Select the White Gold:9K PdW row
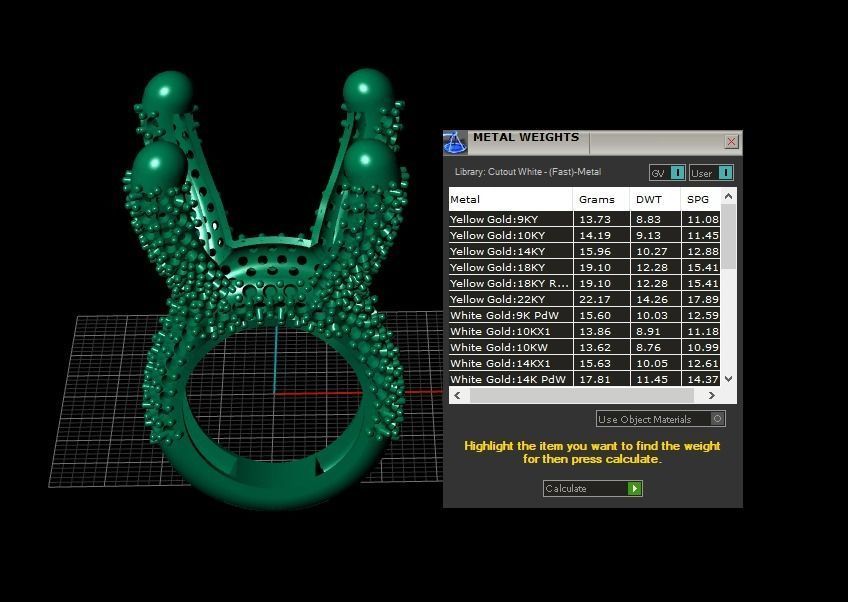The width and height of the screenshot is (848, 602). tap(584, 315)
